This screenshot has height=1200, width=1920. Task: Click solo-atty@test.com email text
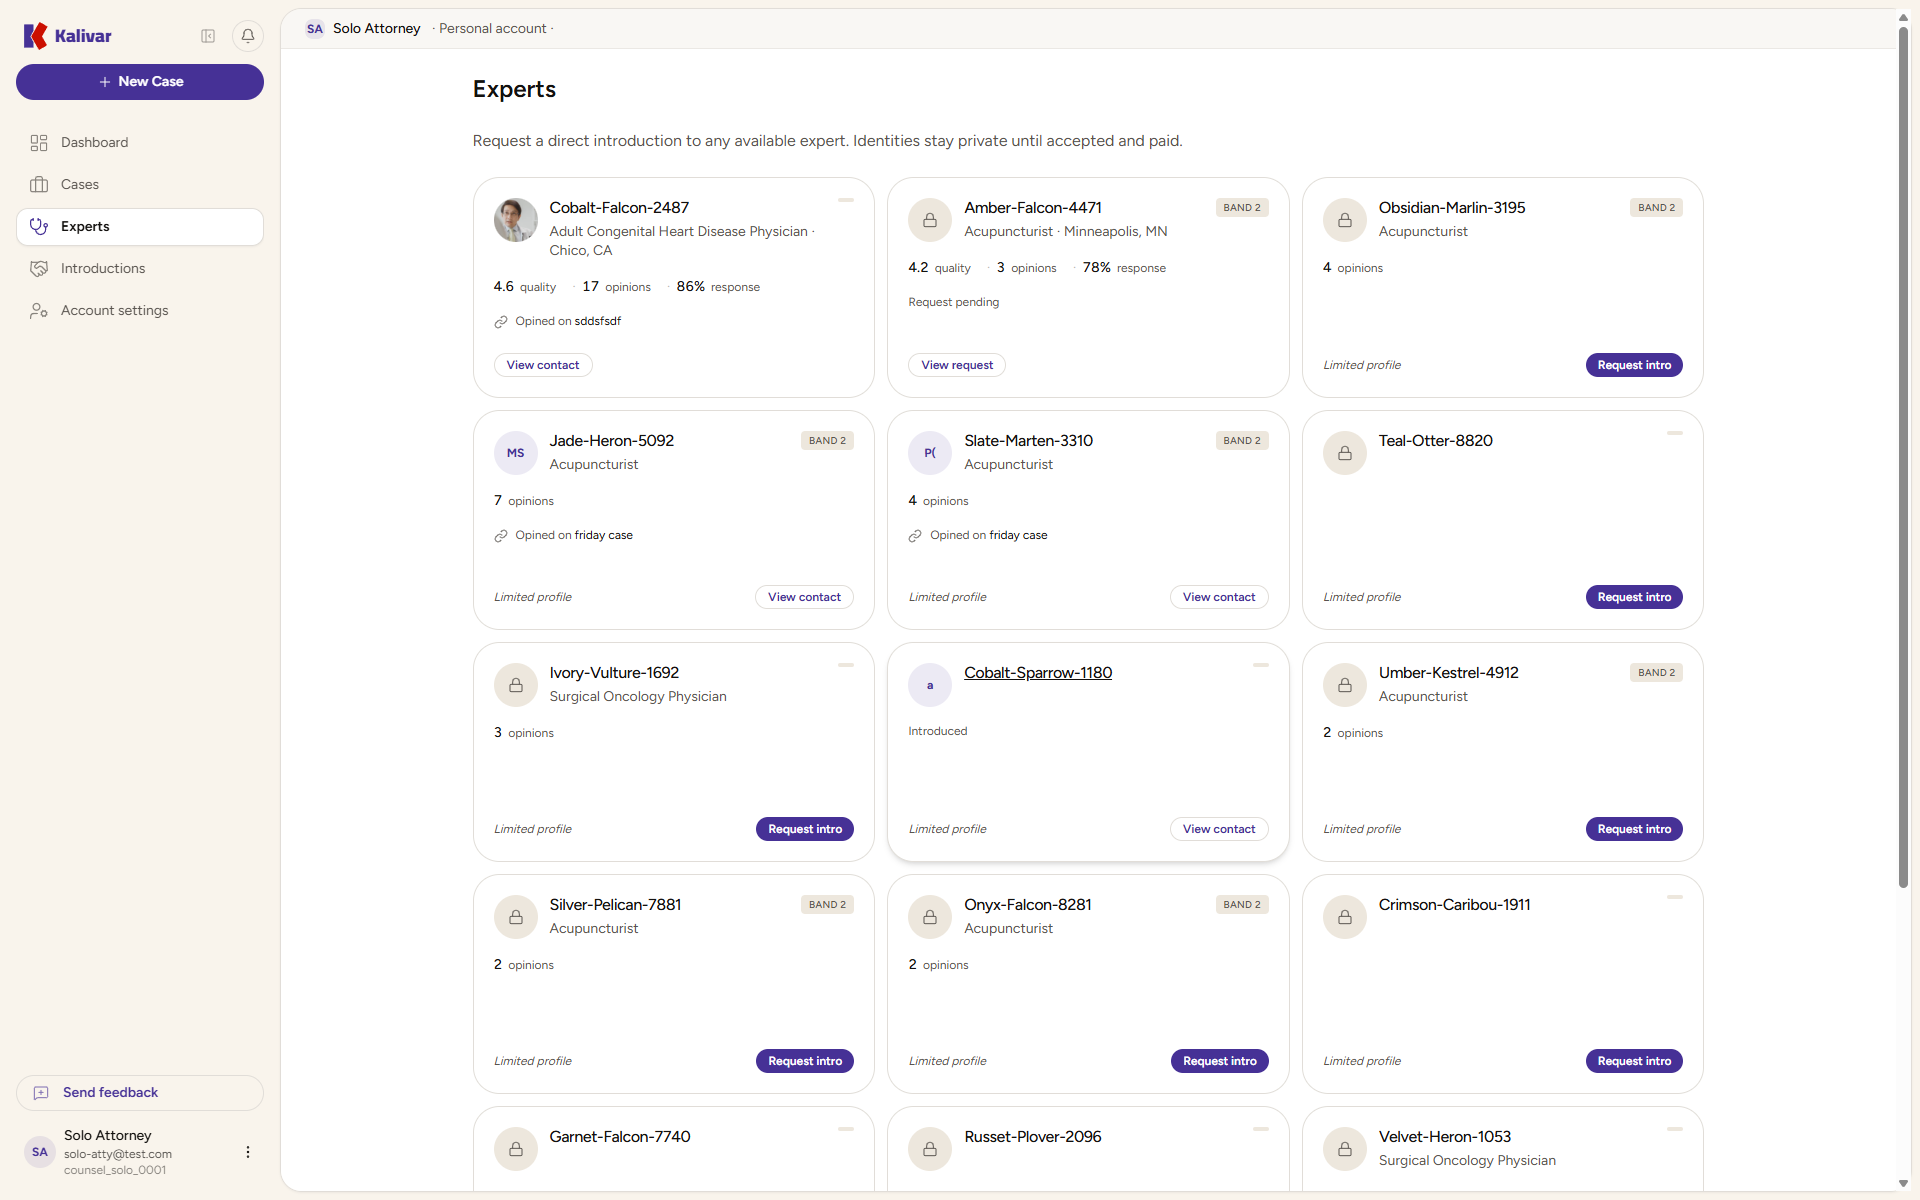pyautogui.click(x=118, y=1154)
